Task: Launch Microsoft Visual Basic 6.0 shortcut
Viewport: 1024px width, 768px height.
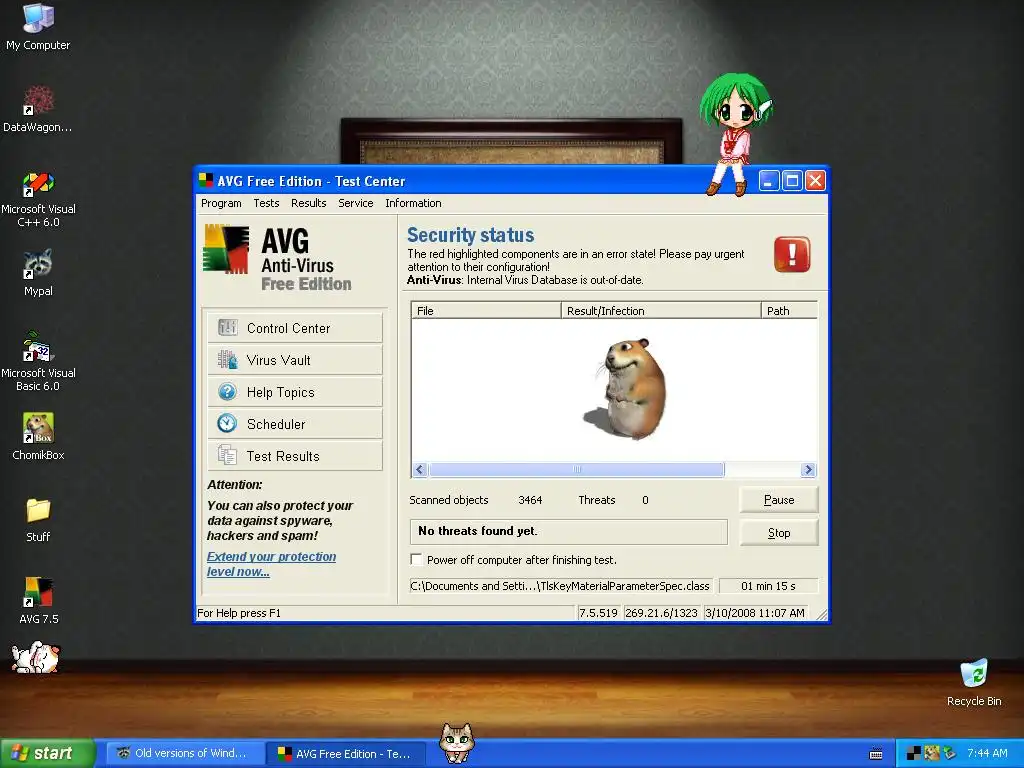Action: point(38,362)
